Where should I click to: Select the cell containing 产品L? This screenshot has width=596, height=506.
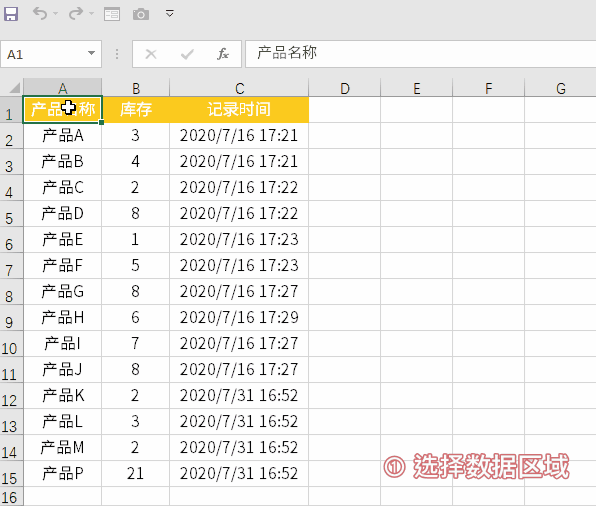[63, 422]
